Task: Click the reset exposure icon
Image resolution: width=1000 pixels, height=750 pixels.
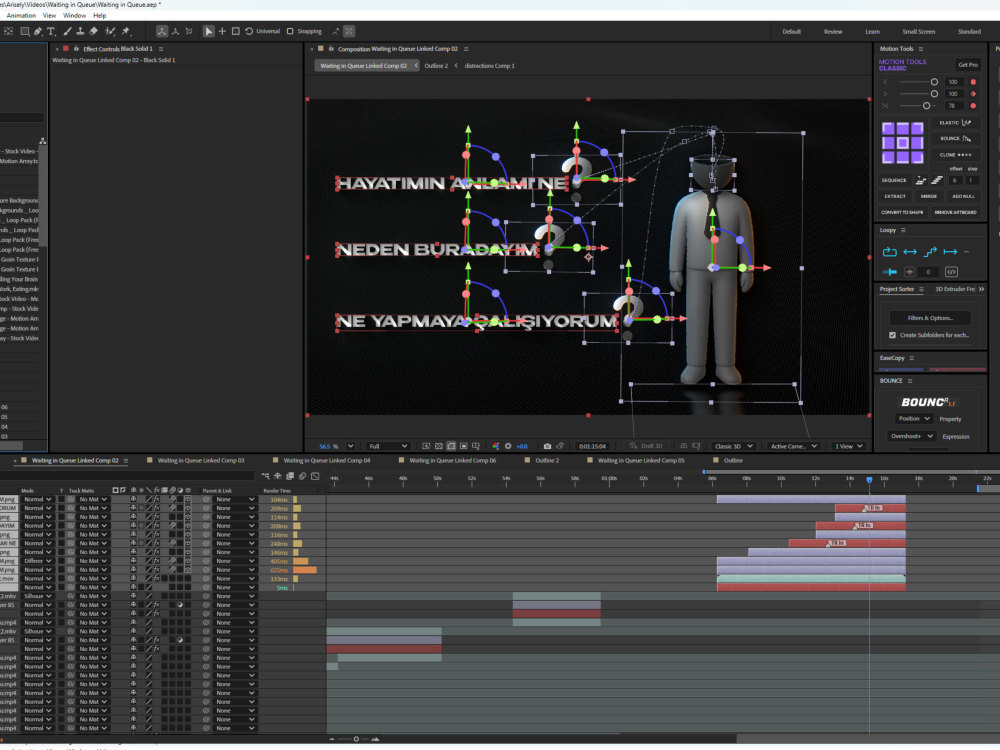Action: (508, 446)
